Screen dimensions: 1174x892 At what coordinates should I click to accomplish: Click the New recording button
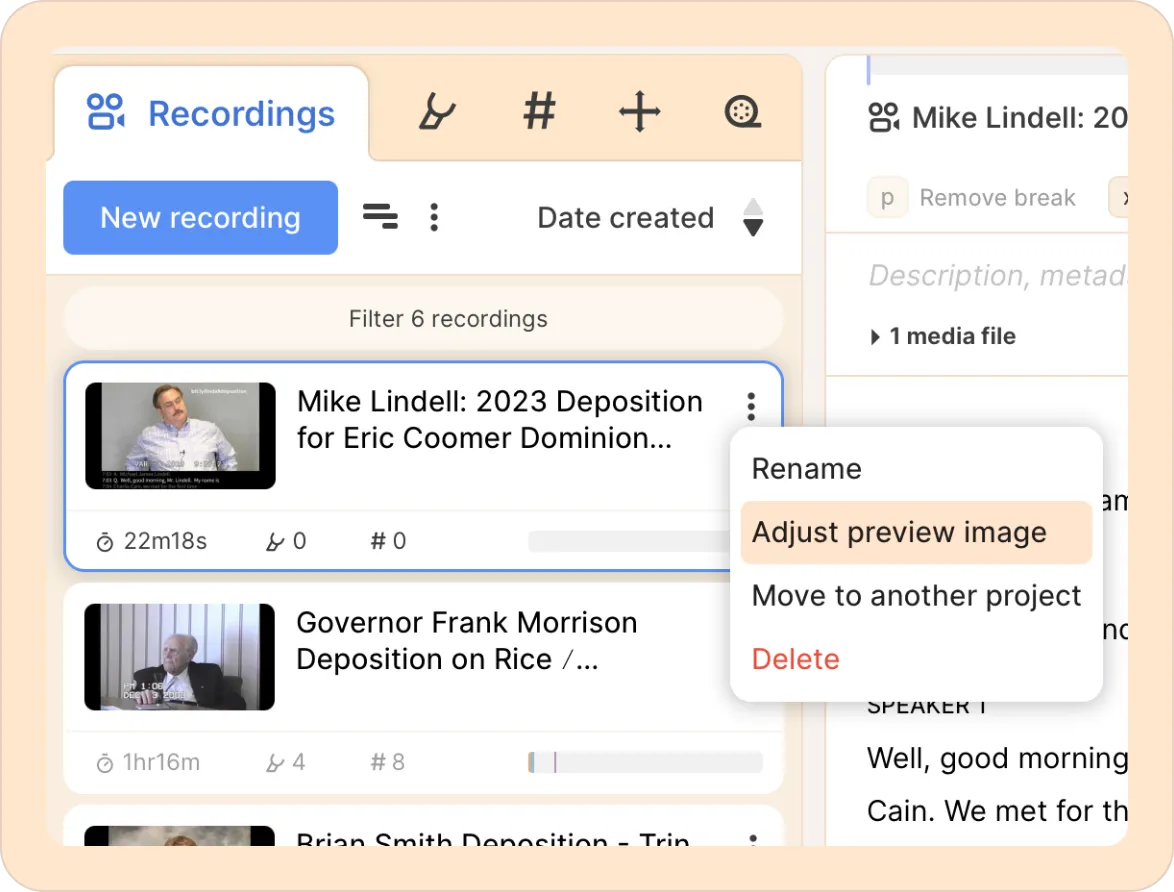pyautogui.click(x=201, y=218)
